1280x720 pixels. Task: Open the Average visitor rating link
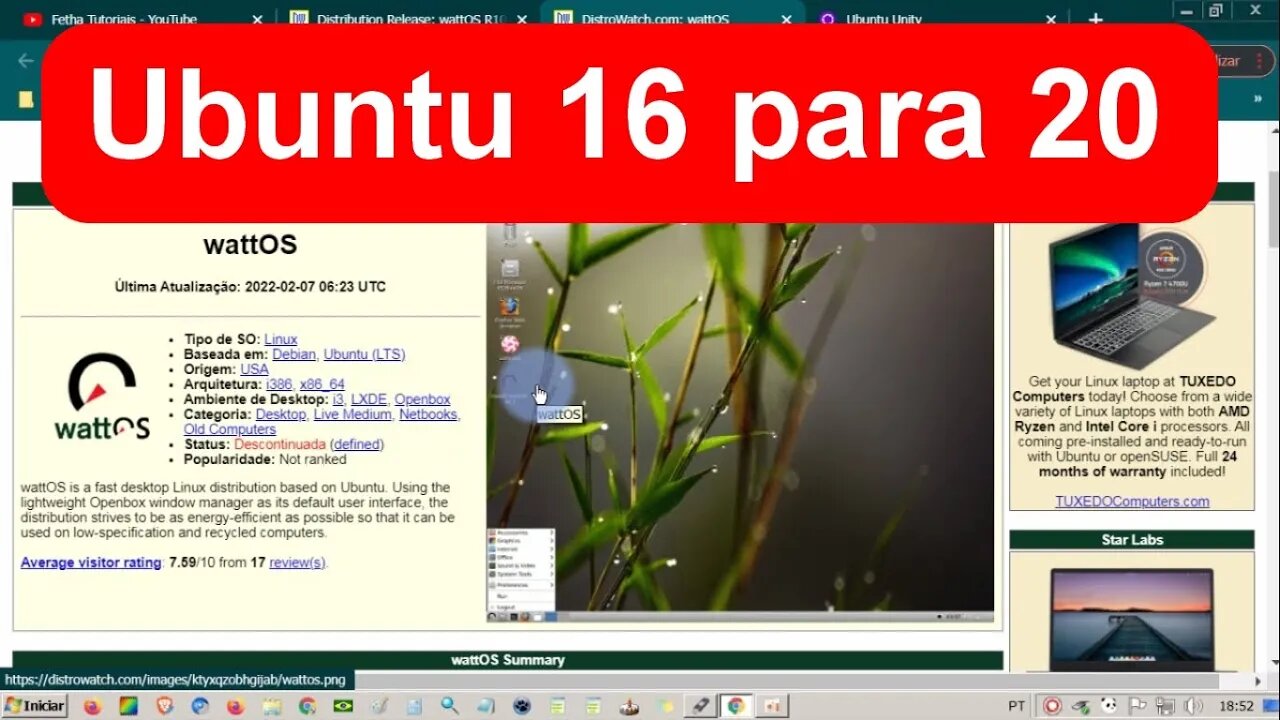point(91,562)
